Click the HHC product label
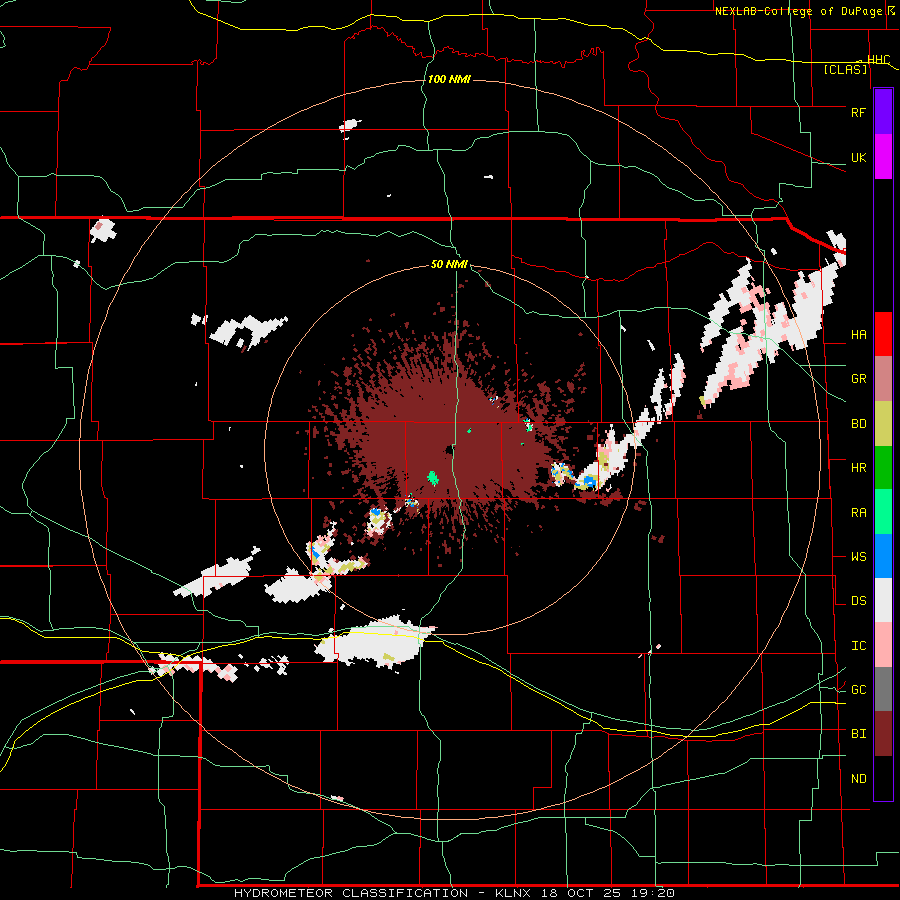Viewport: 900px width, 900px height. click(x=879, y=60)
